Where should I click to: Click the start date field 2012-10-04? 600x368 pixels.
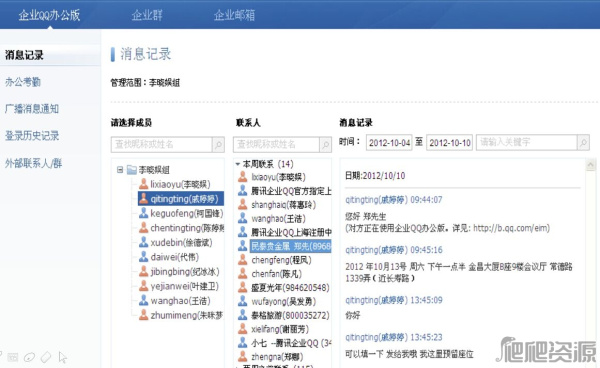389,143
